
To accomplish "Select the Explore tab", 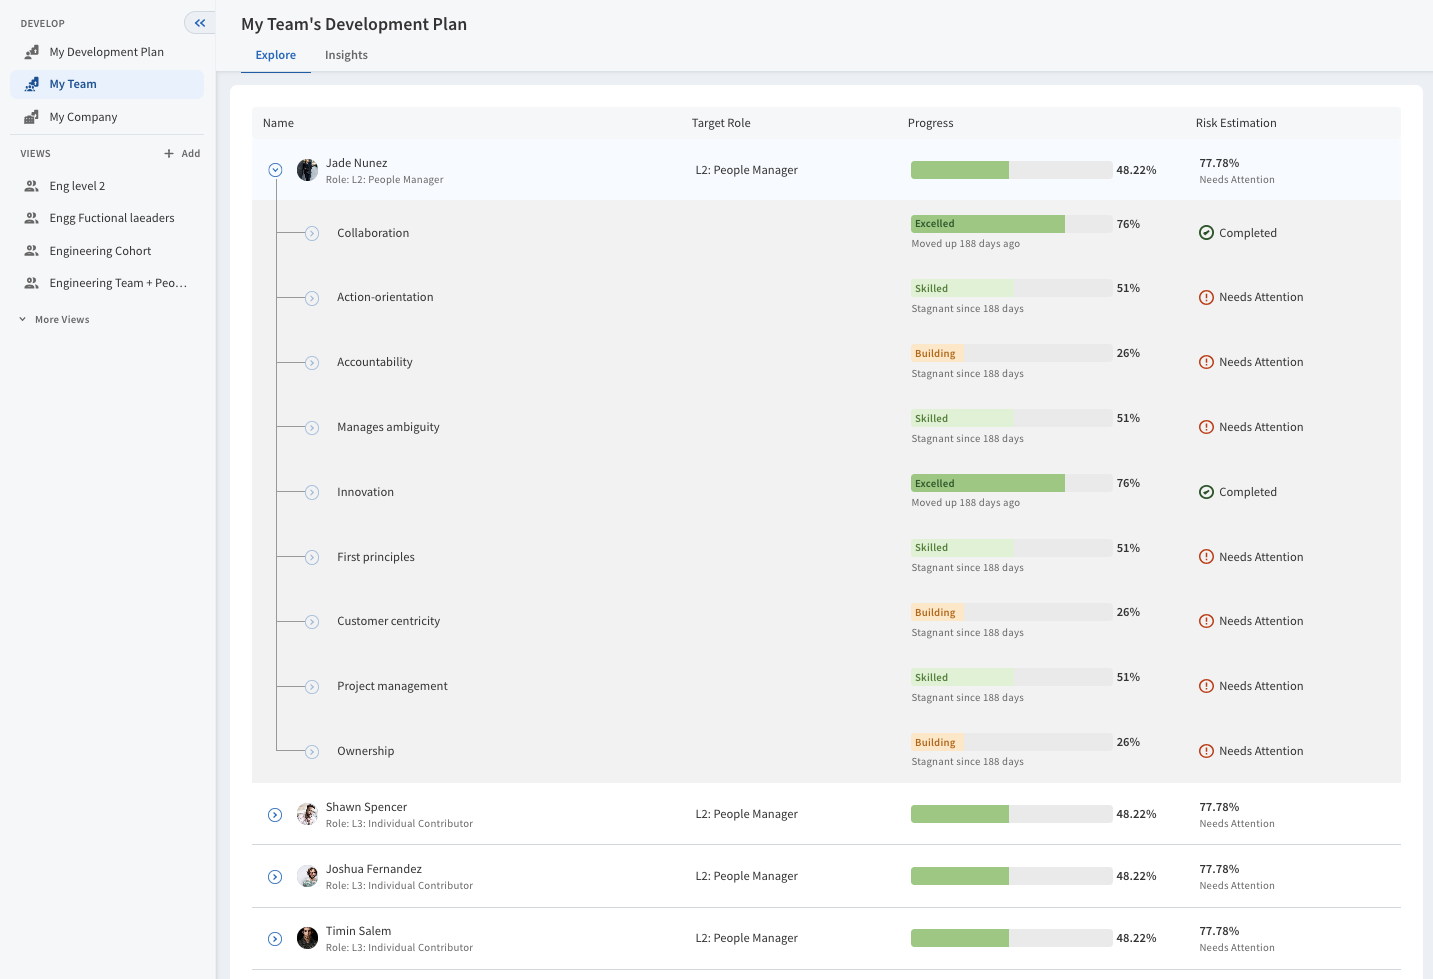I will point(276,55).
